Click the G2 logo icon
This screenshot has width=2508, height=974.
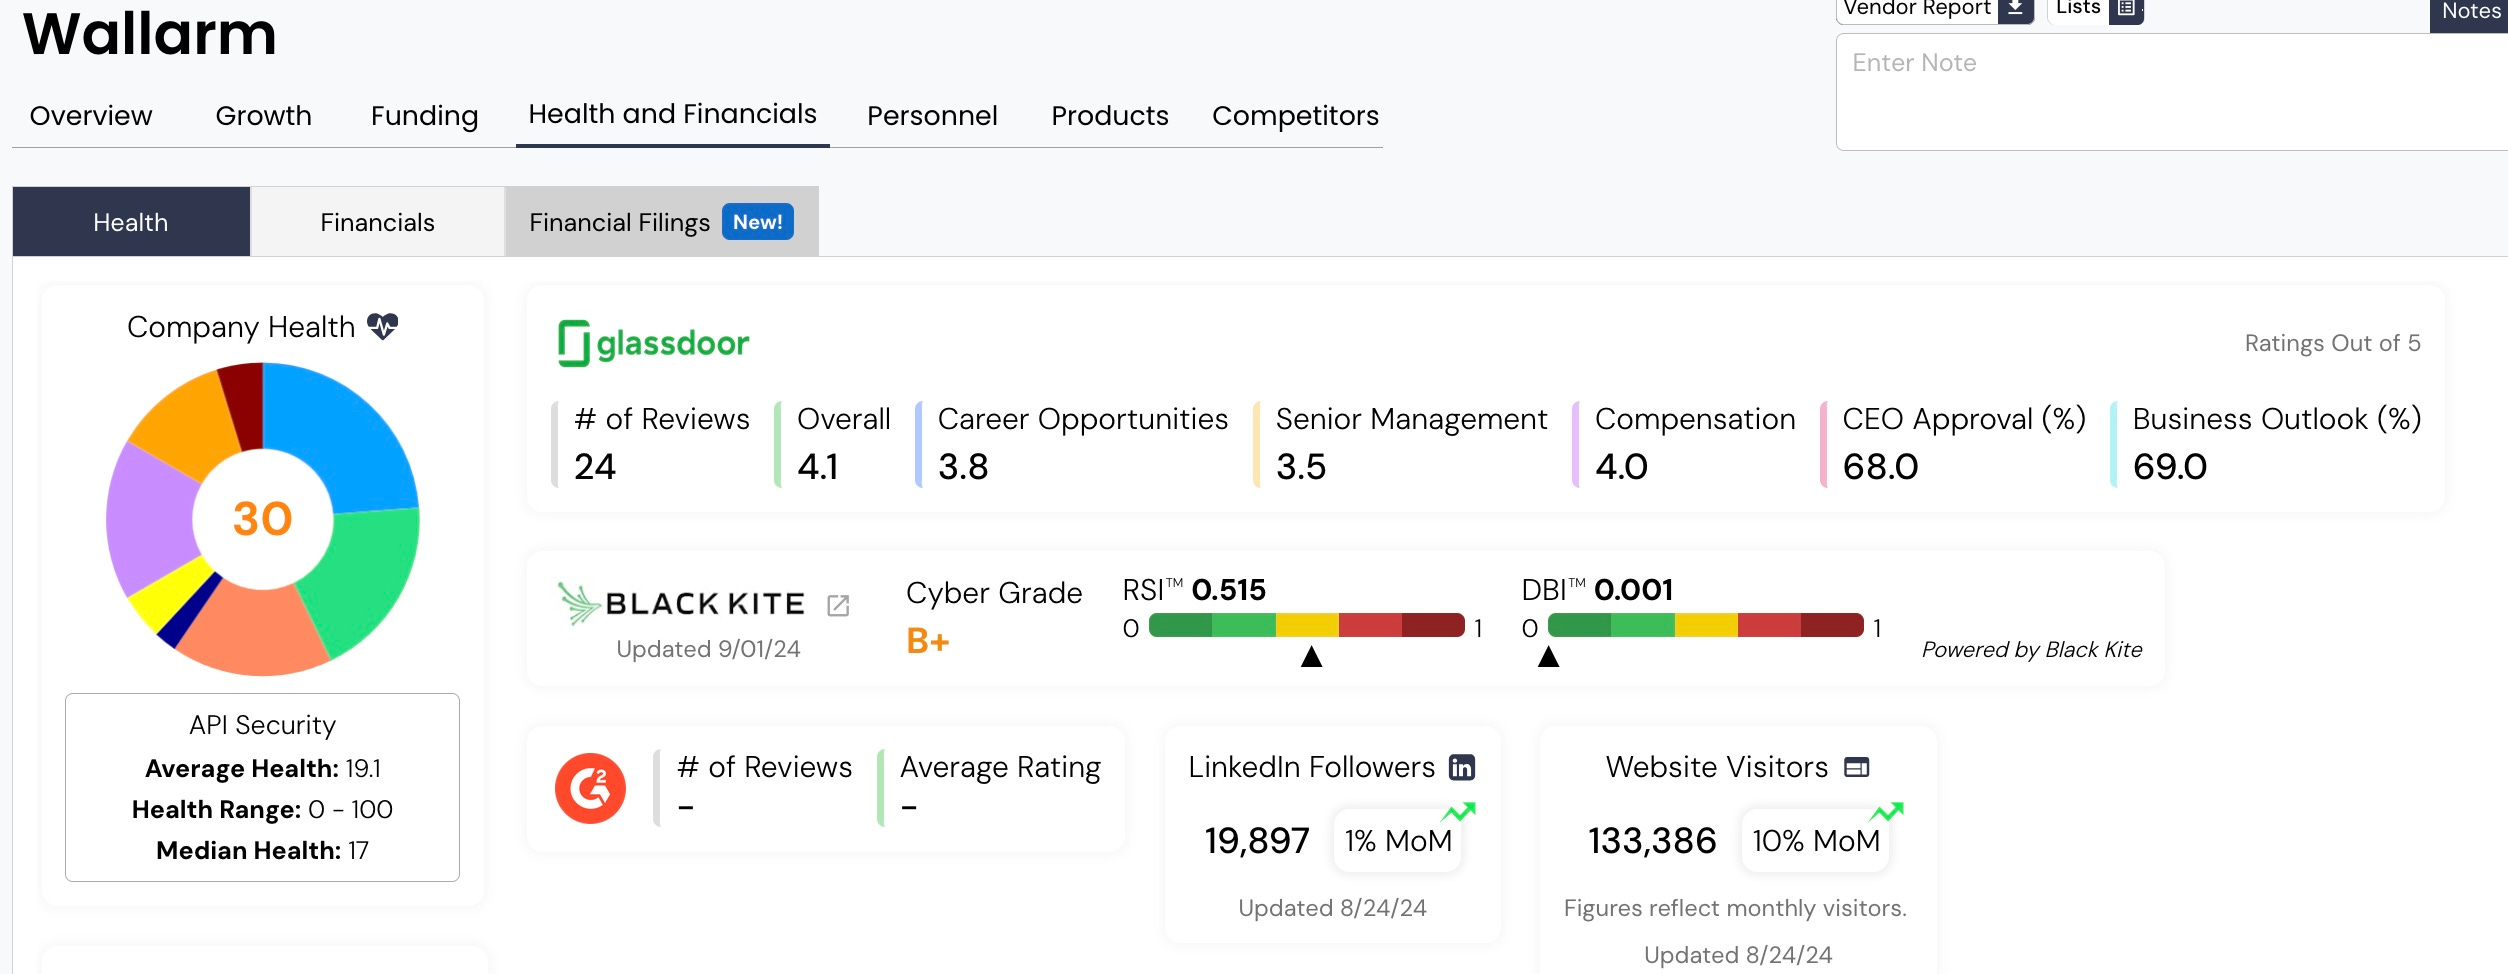(x=590, y=788)
